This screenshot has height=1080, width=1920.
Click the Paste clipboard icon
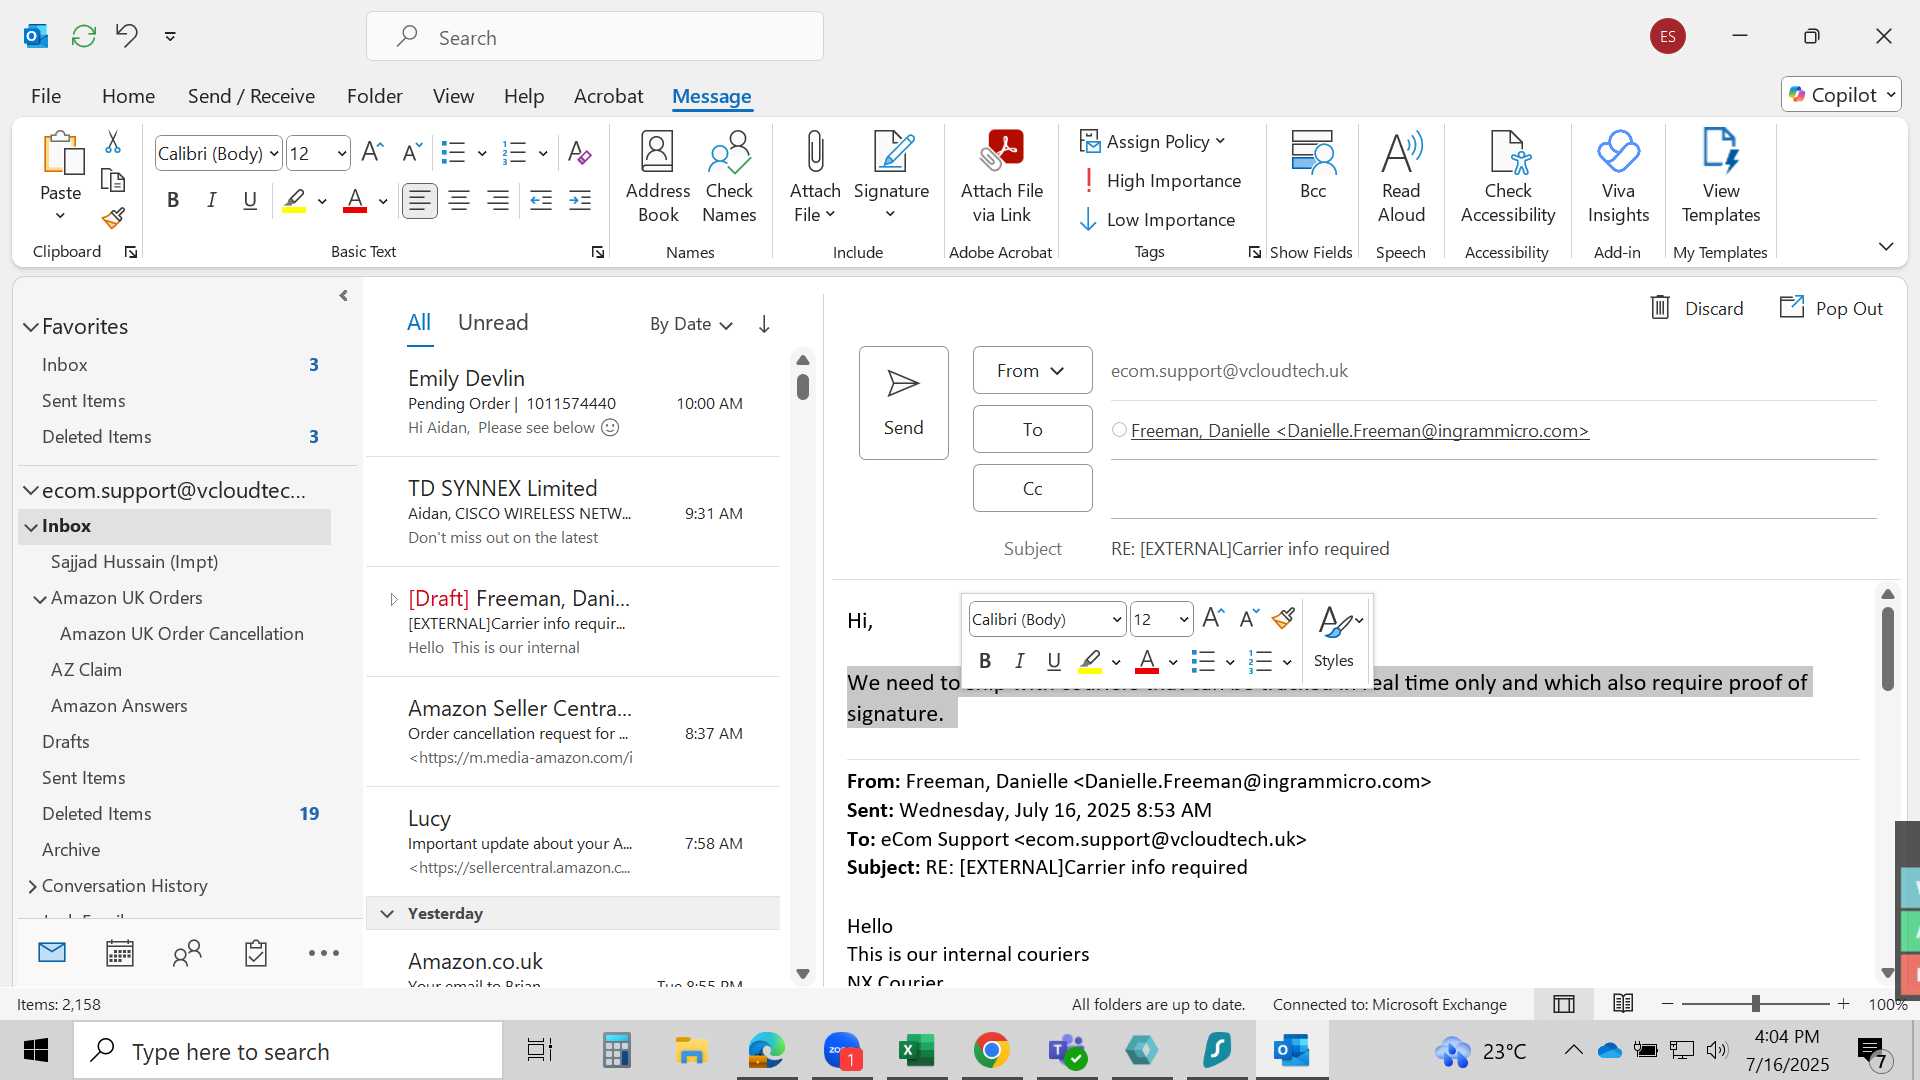click(x=61, y=153)
